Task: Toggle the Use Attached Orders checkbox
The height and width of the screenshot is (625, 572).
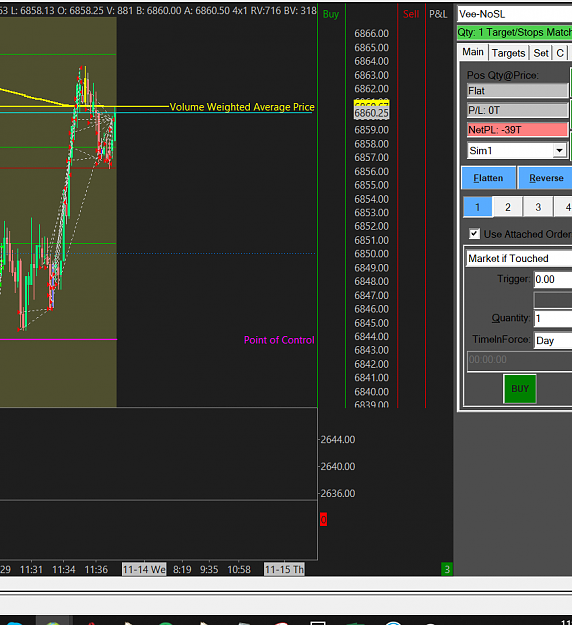Action: tap(474, 234)
